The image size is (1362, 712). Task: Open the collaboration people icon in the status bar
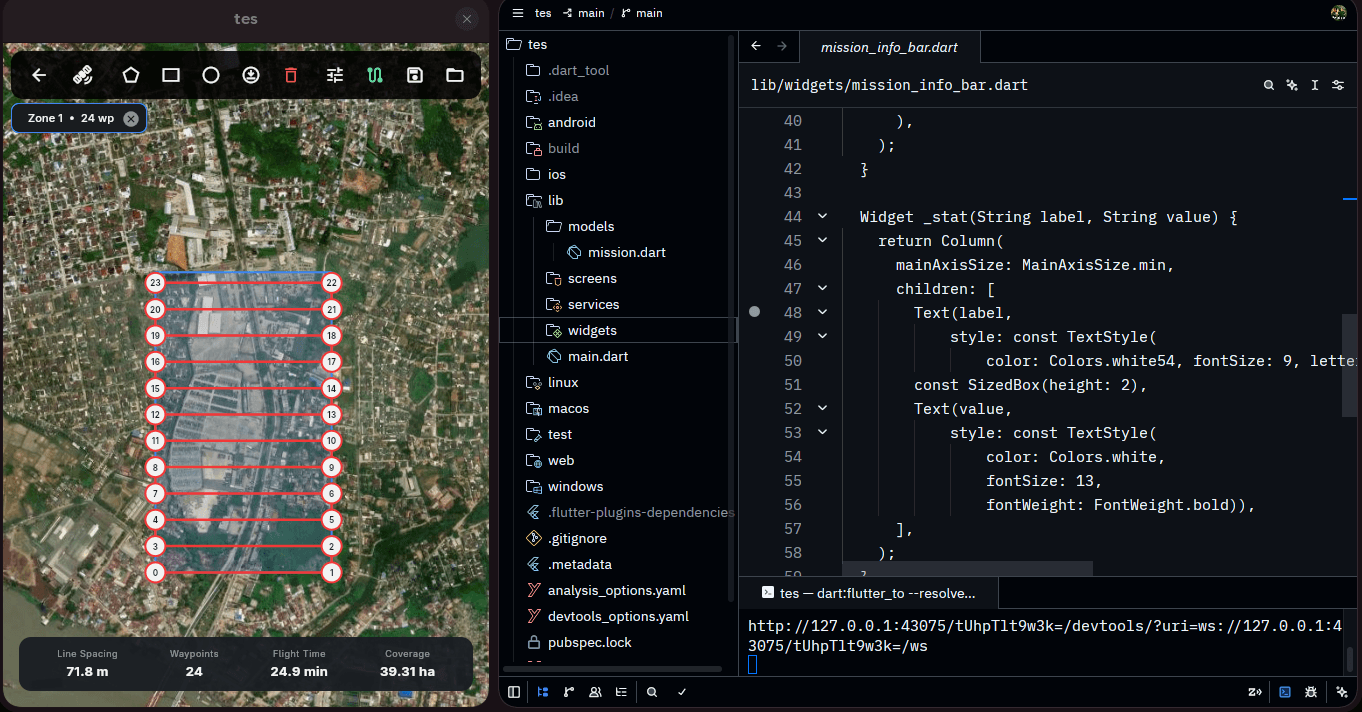(595, 691)
